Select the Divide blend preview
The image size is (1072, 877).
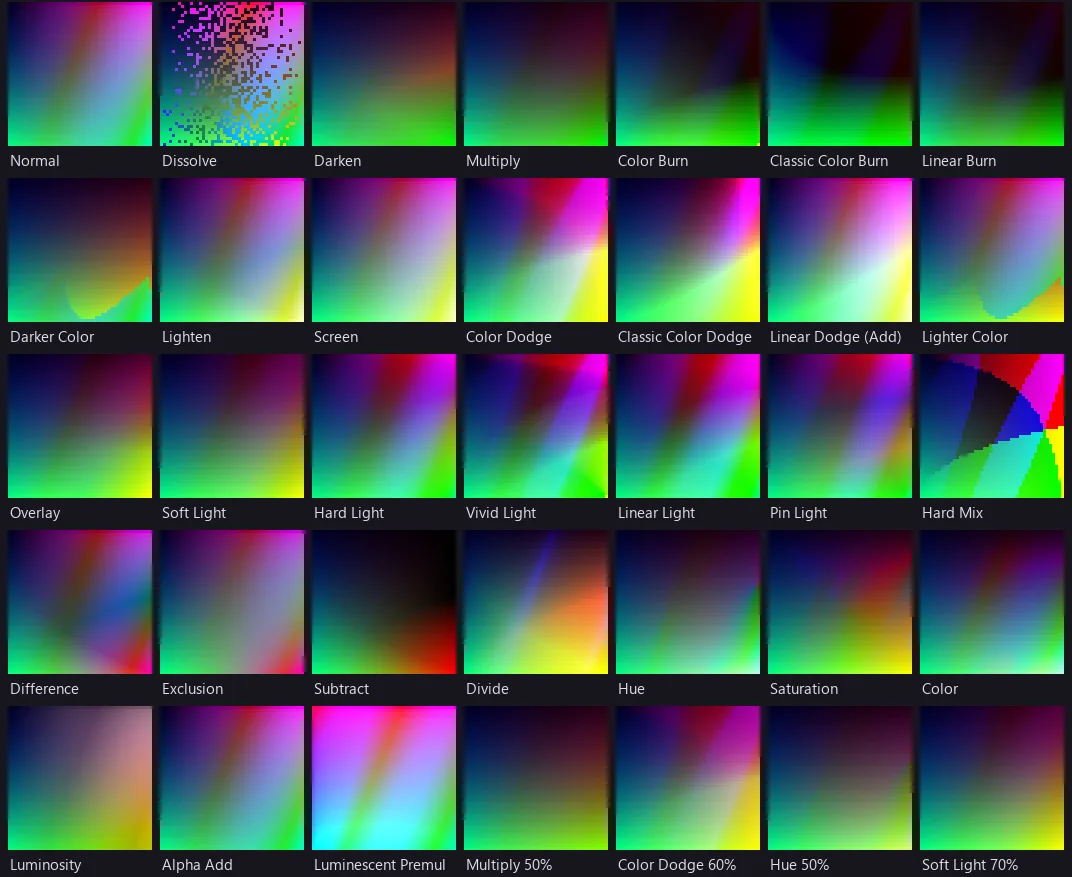(x=536, y=602)
